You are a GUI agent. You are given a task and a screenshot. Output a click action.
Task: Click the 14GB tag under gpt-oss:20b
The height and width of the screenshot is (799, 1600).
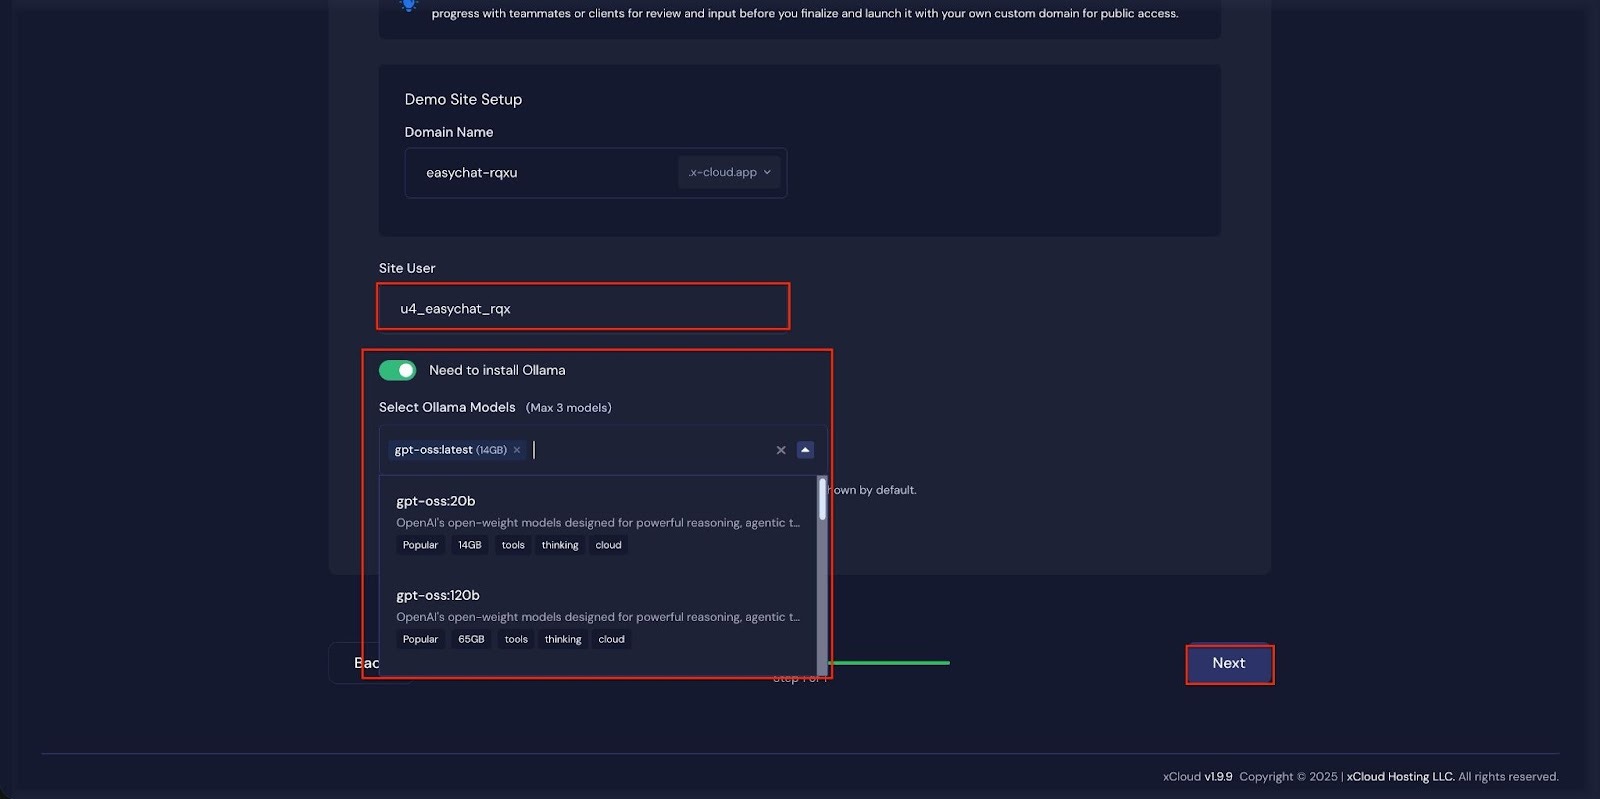tap(469, 545)
